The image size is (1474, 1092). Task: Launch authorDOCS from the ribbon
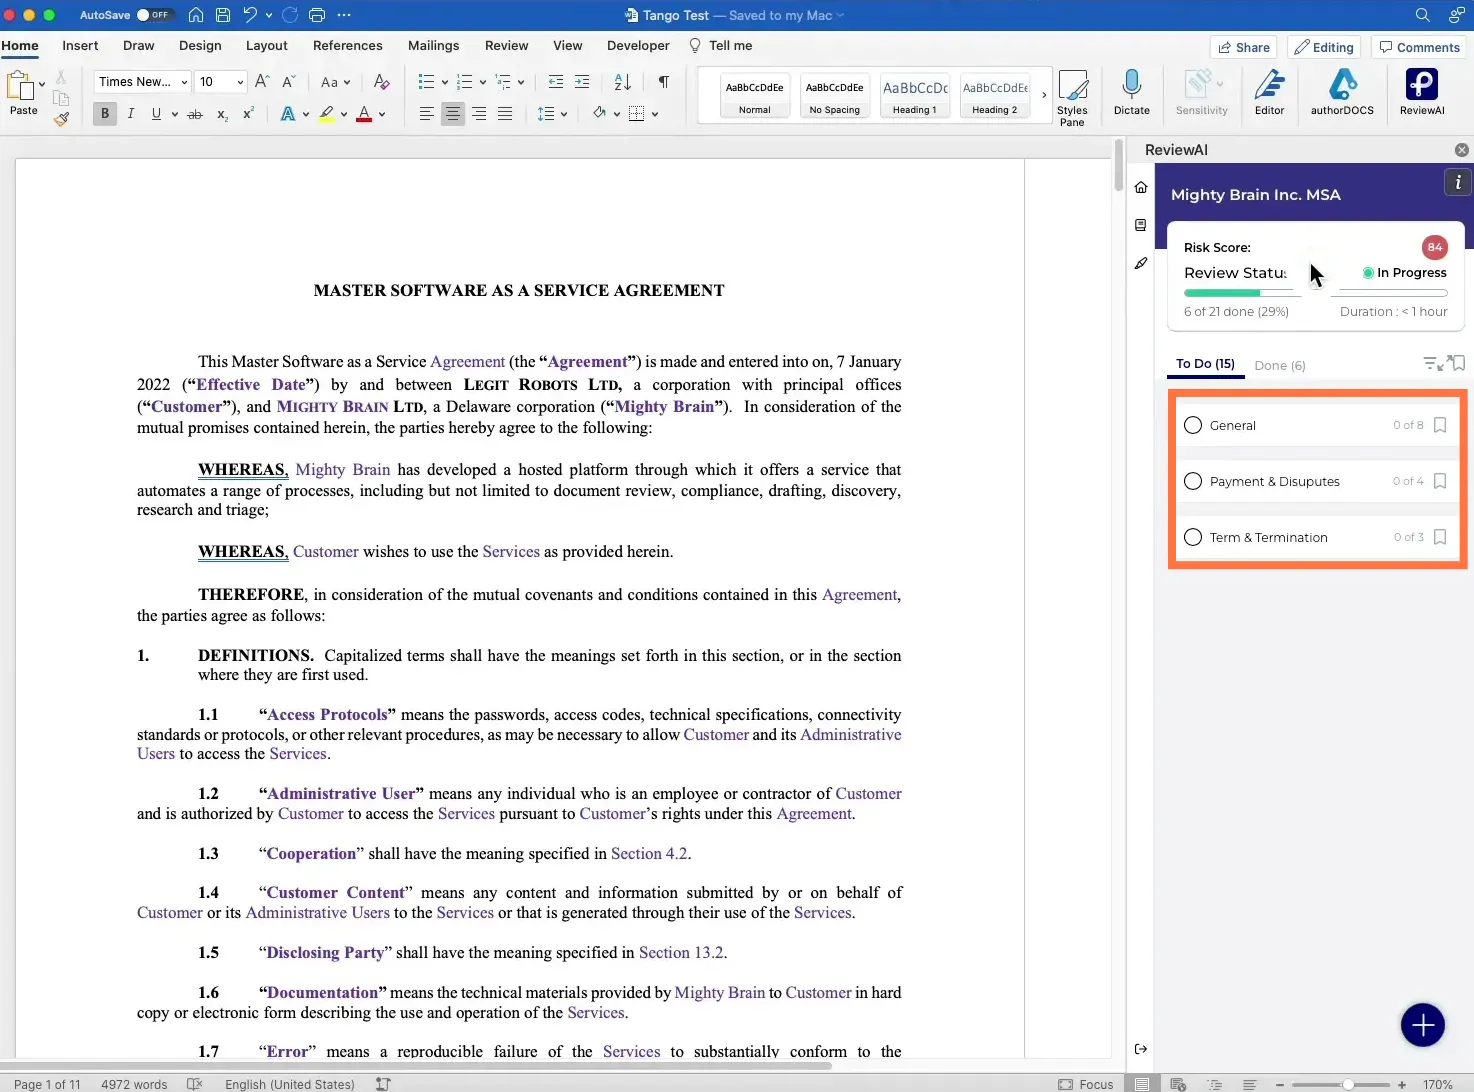(x=1342, y=91)
